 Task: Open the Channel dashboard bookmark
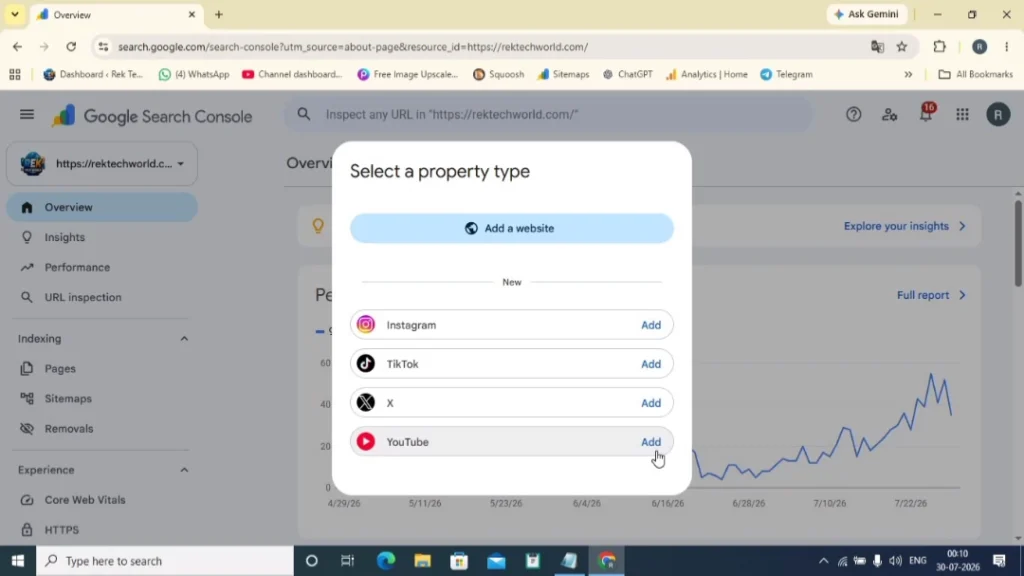(292, 74)
